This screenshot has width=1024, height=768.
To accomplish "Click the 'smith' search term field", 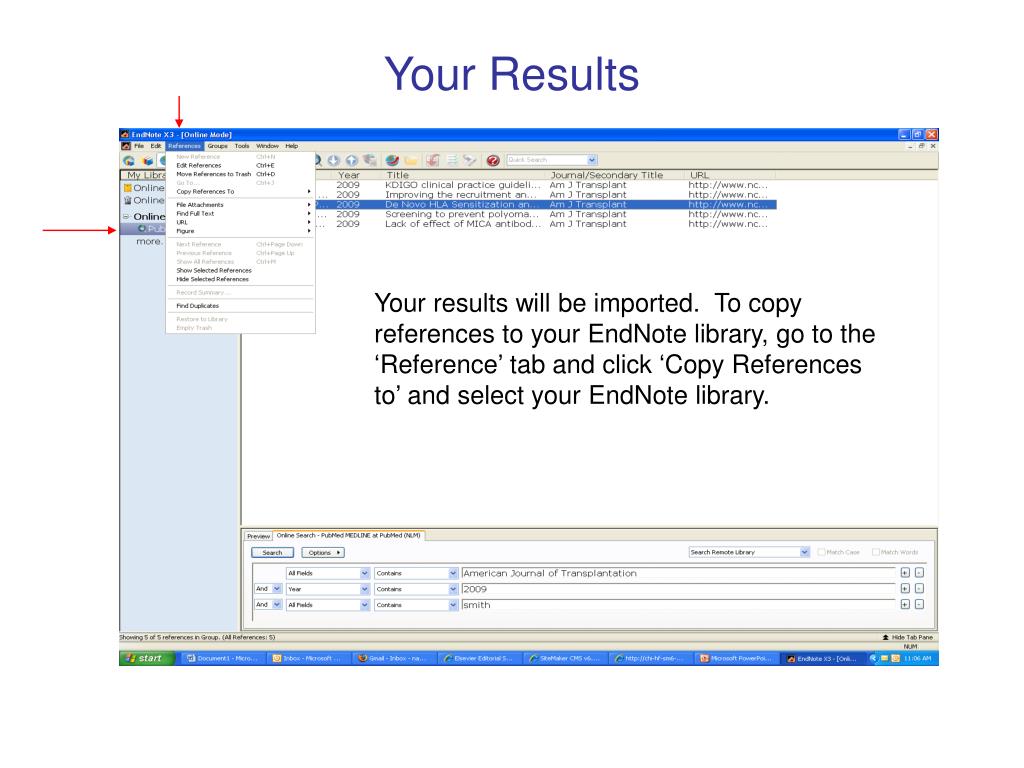I will pos(679,605).
